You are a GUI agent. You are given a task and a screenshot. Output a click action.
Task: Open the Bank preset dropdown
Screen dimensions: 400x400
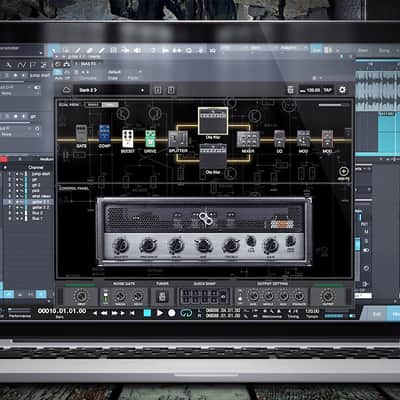pyautogui.click(x=111, y=90)
